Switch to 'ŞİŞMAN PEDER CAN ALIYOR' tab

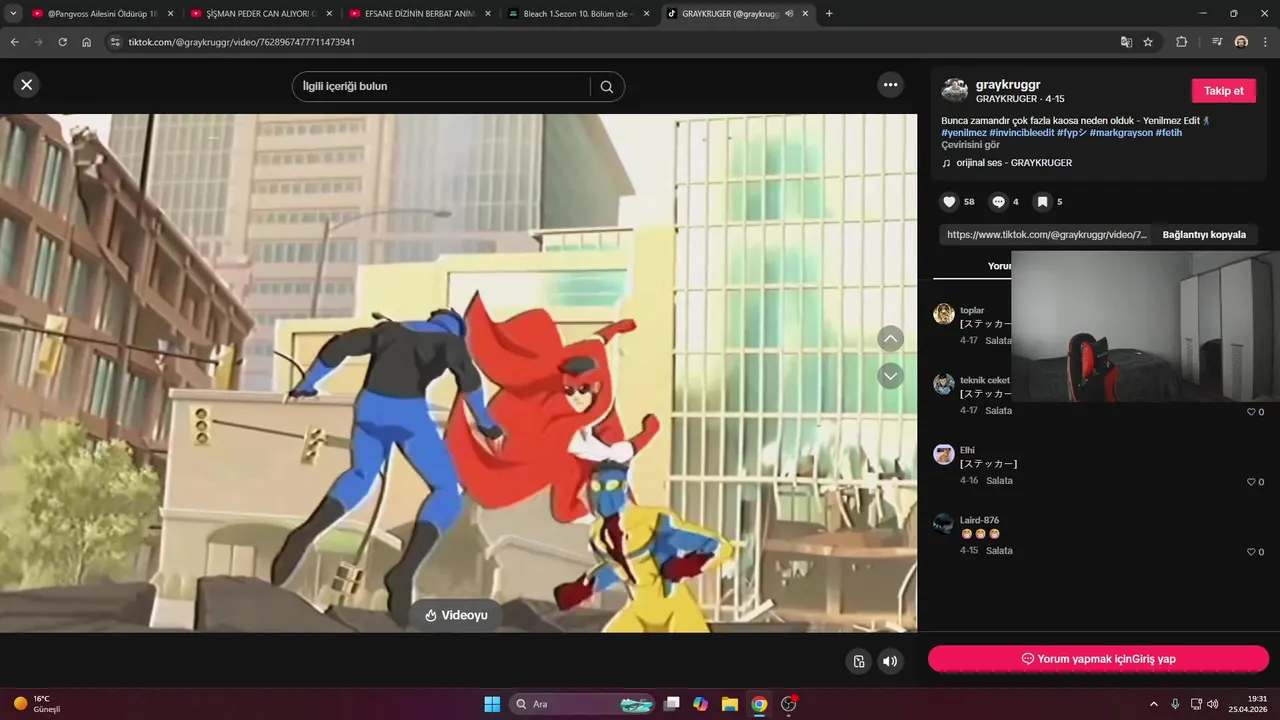260,14
